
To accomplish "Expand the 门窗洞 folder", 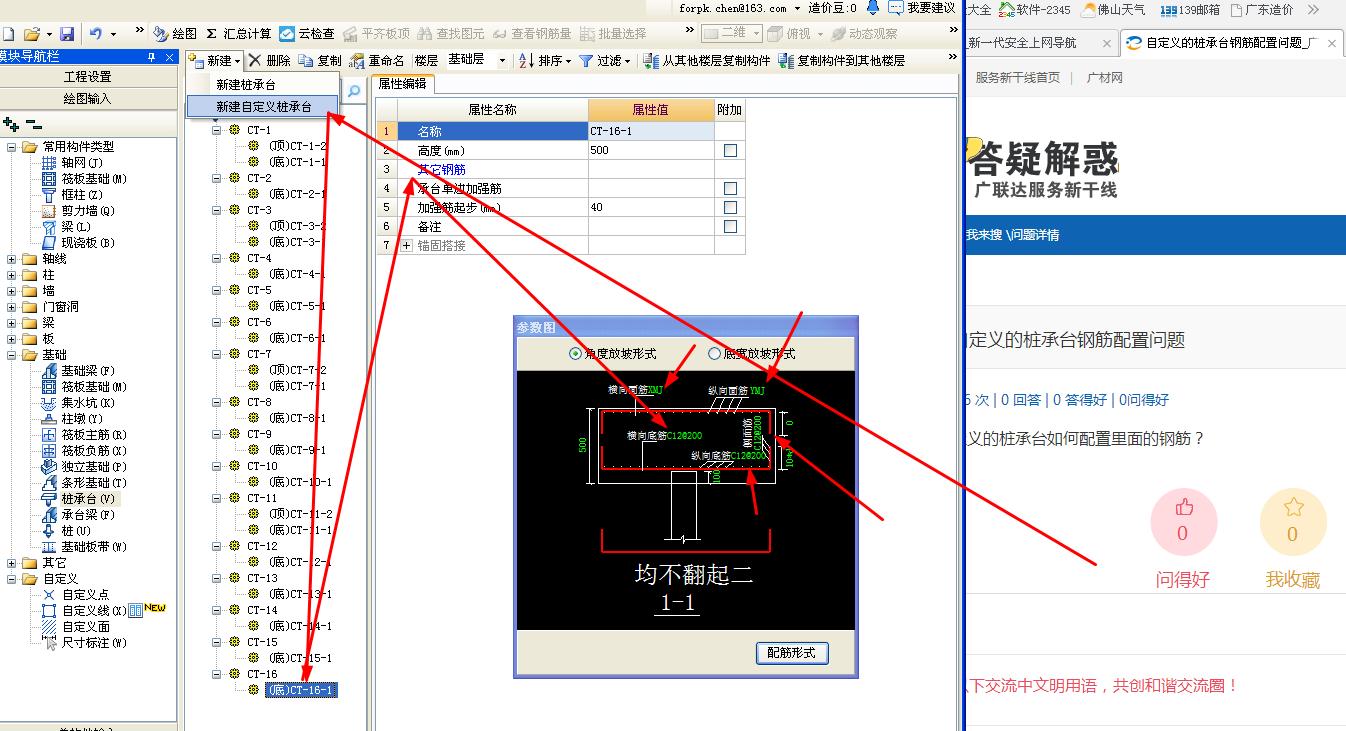I will click(x=12, y=307).
